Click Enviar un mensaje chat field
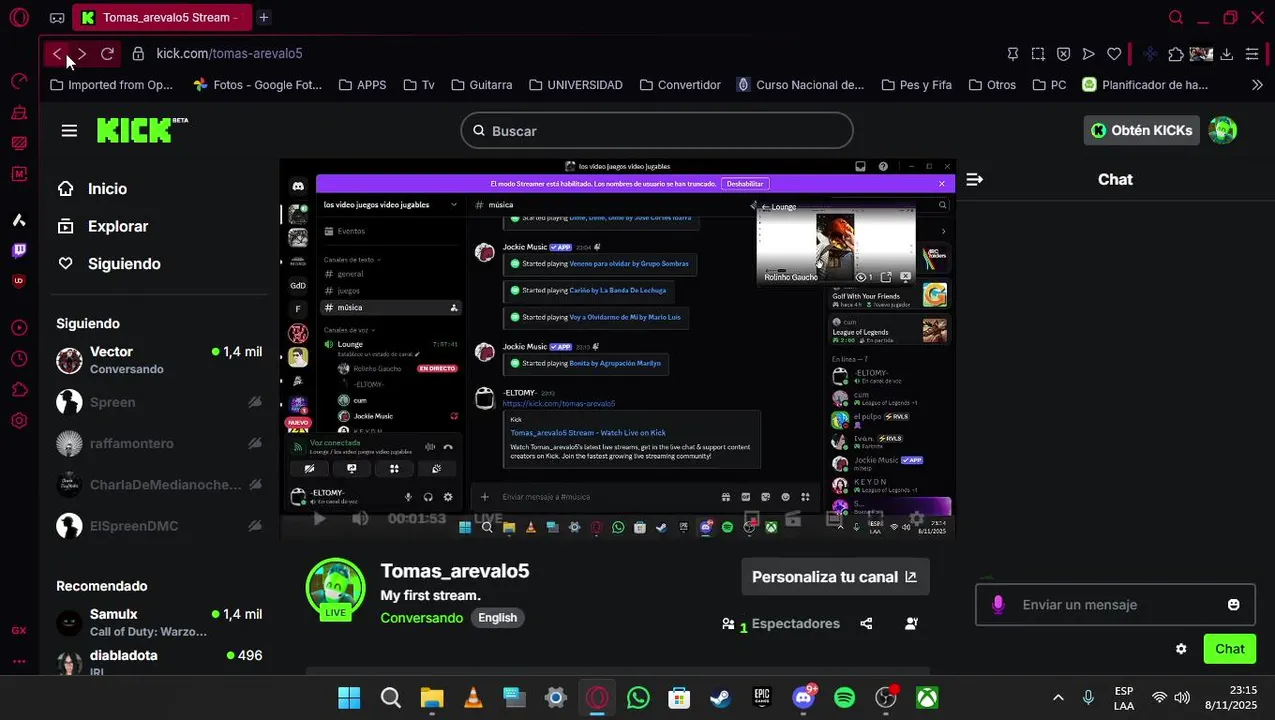 click(x=1115, y=605)
